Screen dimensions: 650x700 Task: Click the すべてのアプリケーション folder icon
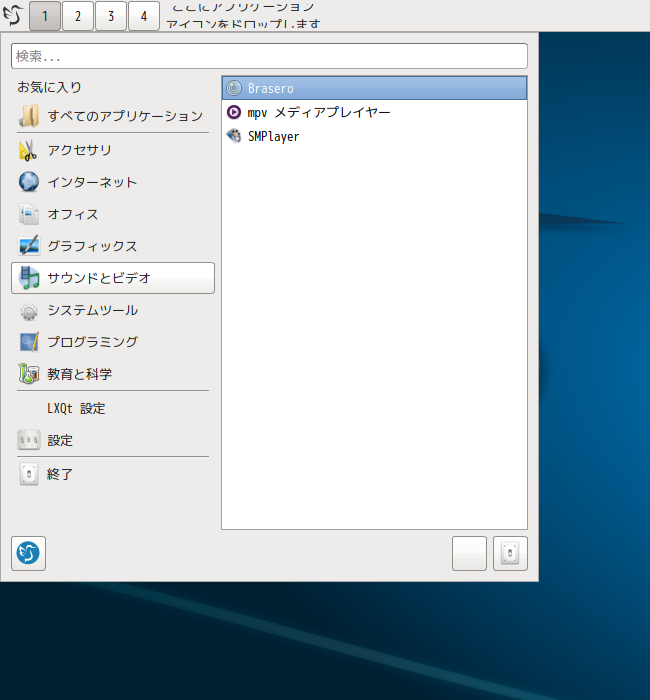tap(29, 116)
